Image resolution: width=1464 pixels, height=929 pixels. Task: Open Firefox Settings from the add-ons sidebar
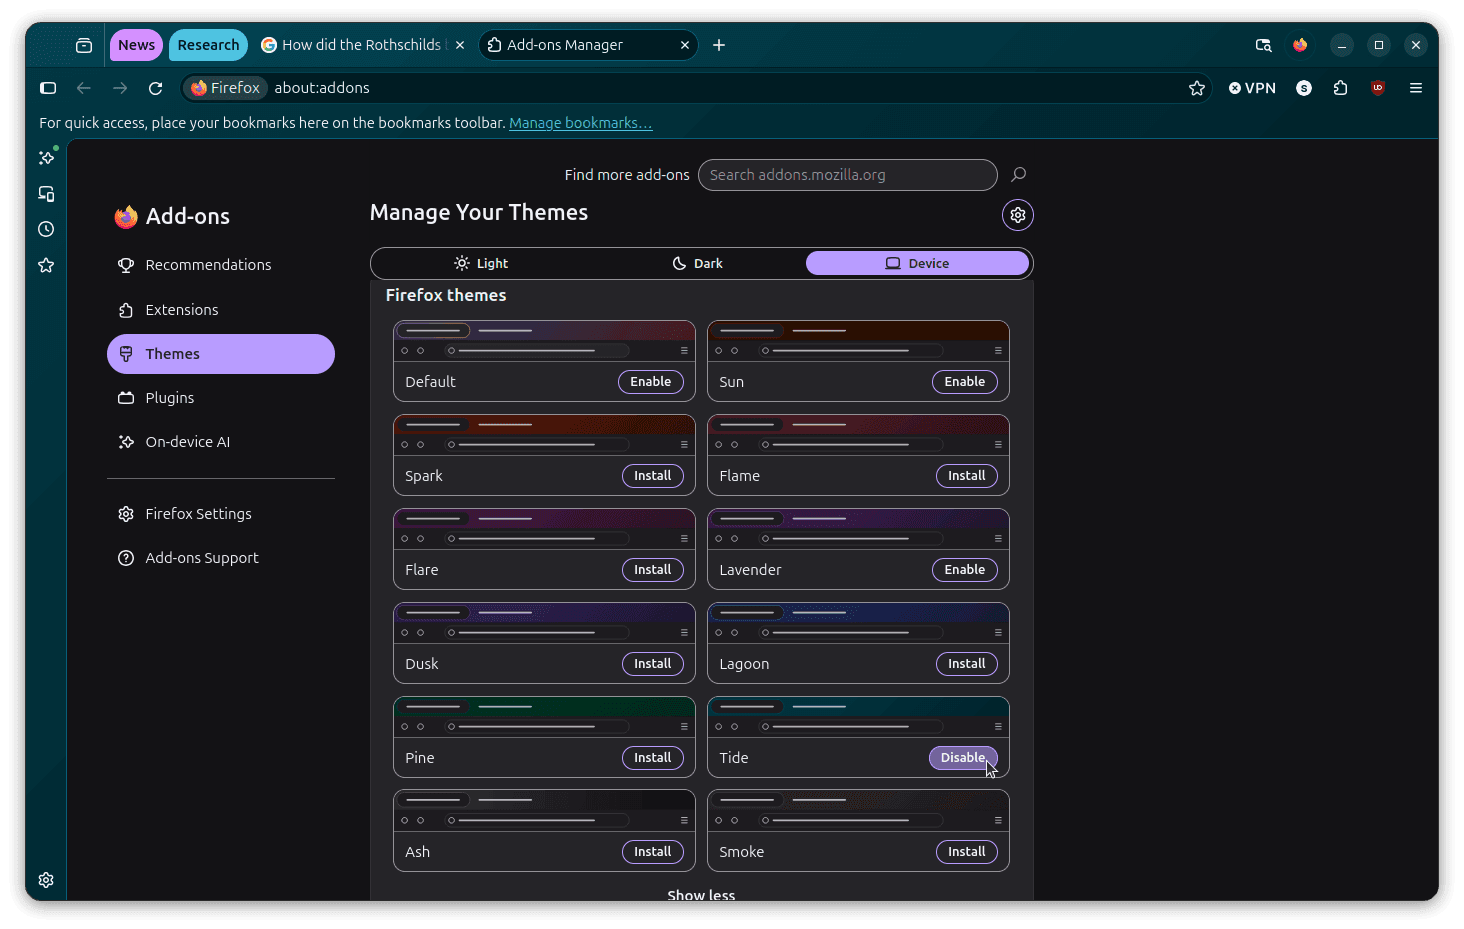coord(221,514)
